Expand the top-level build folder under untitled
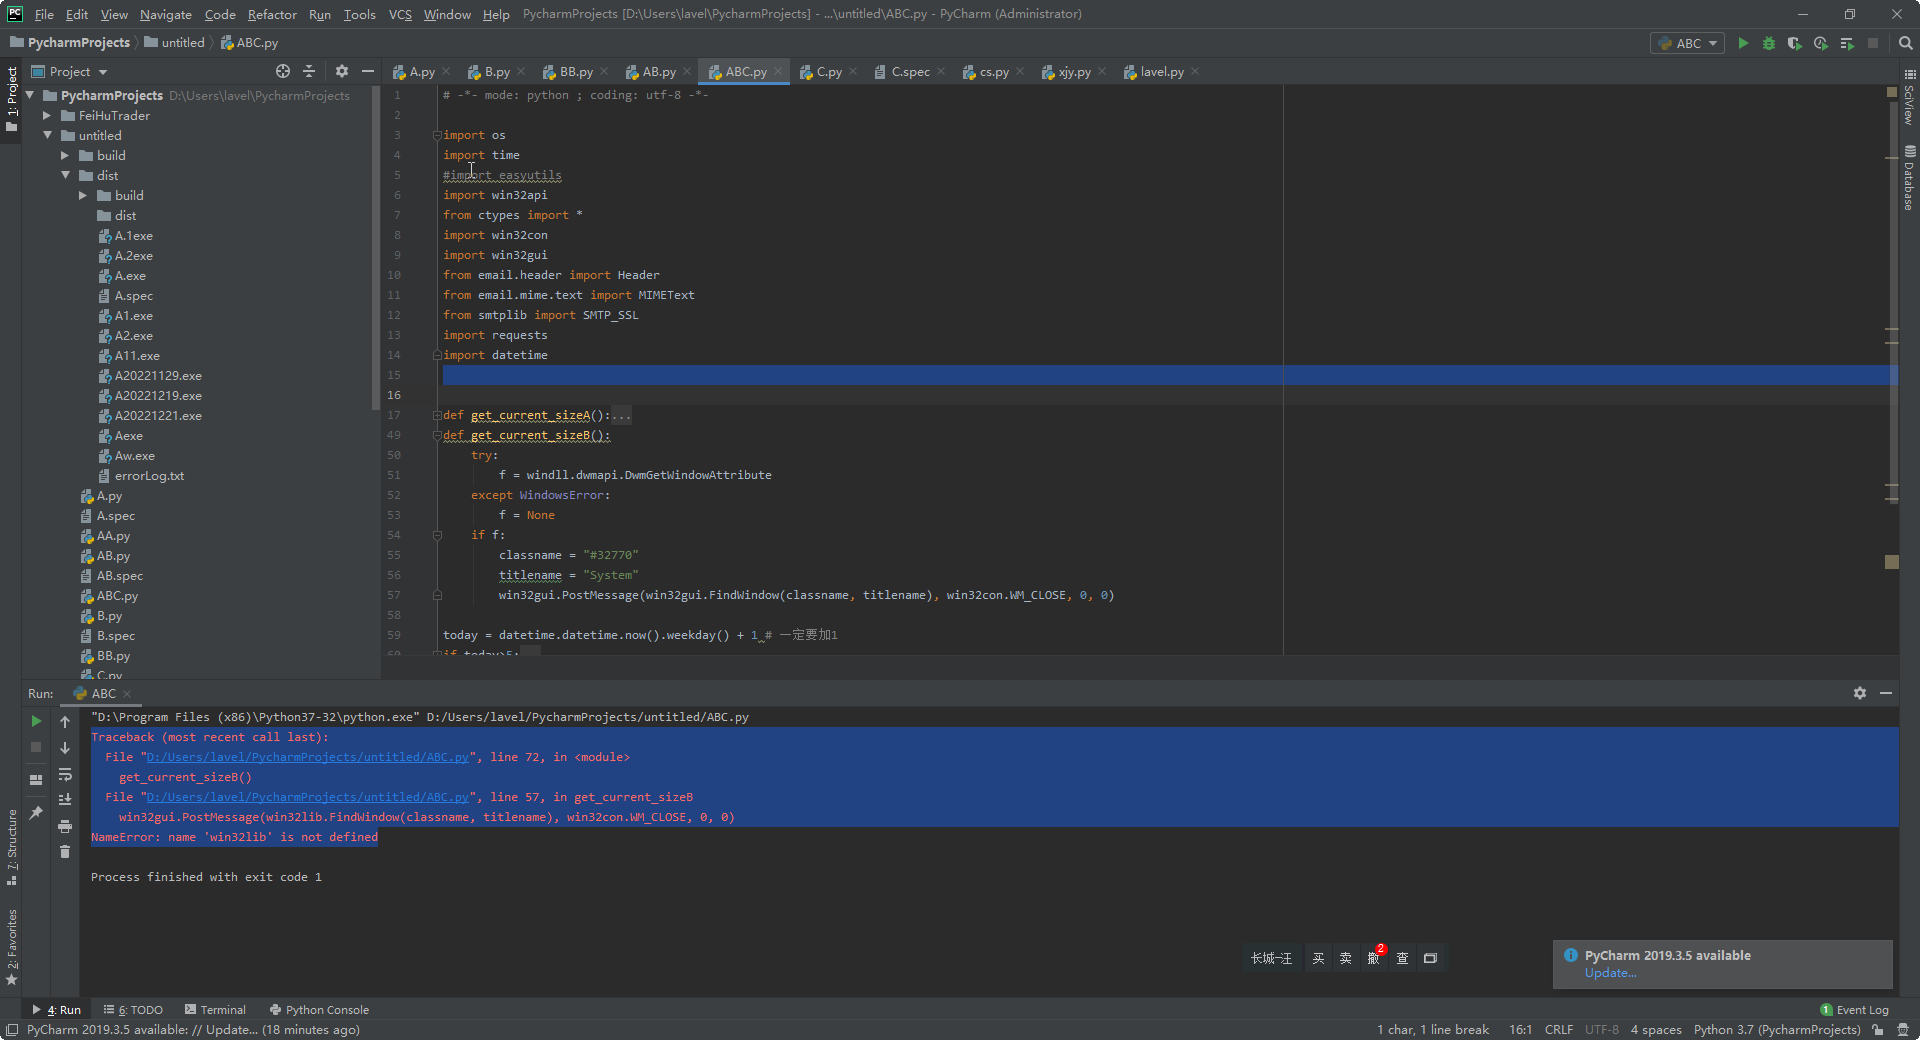 click(x=65, y=156)
